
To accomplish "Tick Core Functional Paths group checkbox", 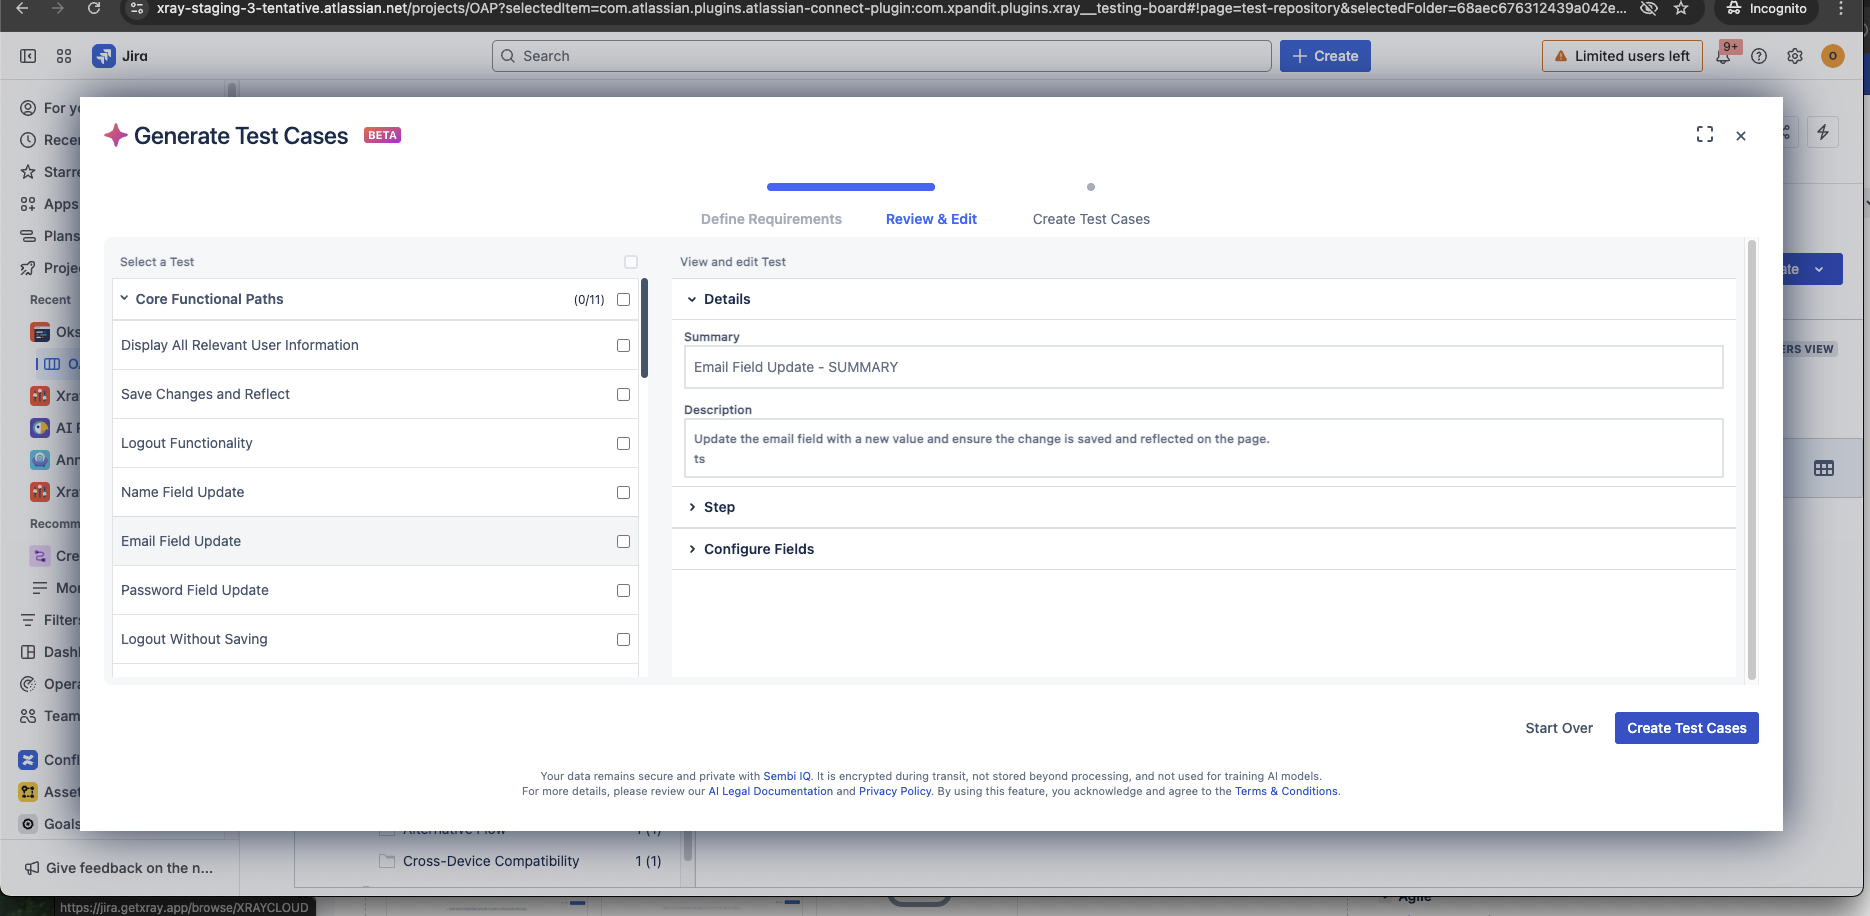I will click(x=623, y=299).
